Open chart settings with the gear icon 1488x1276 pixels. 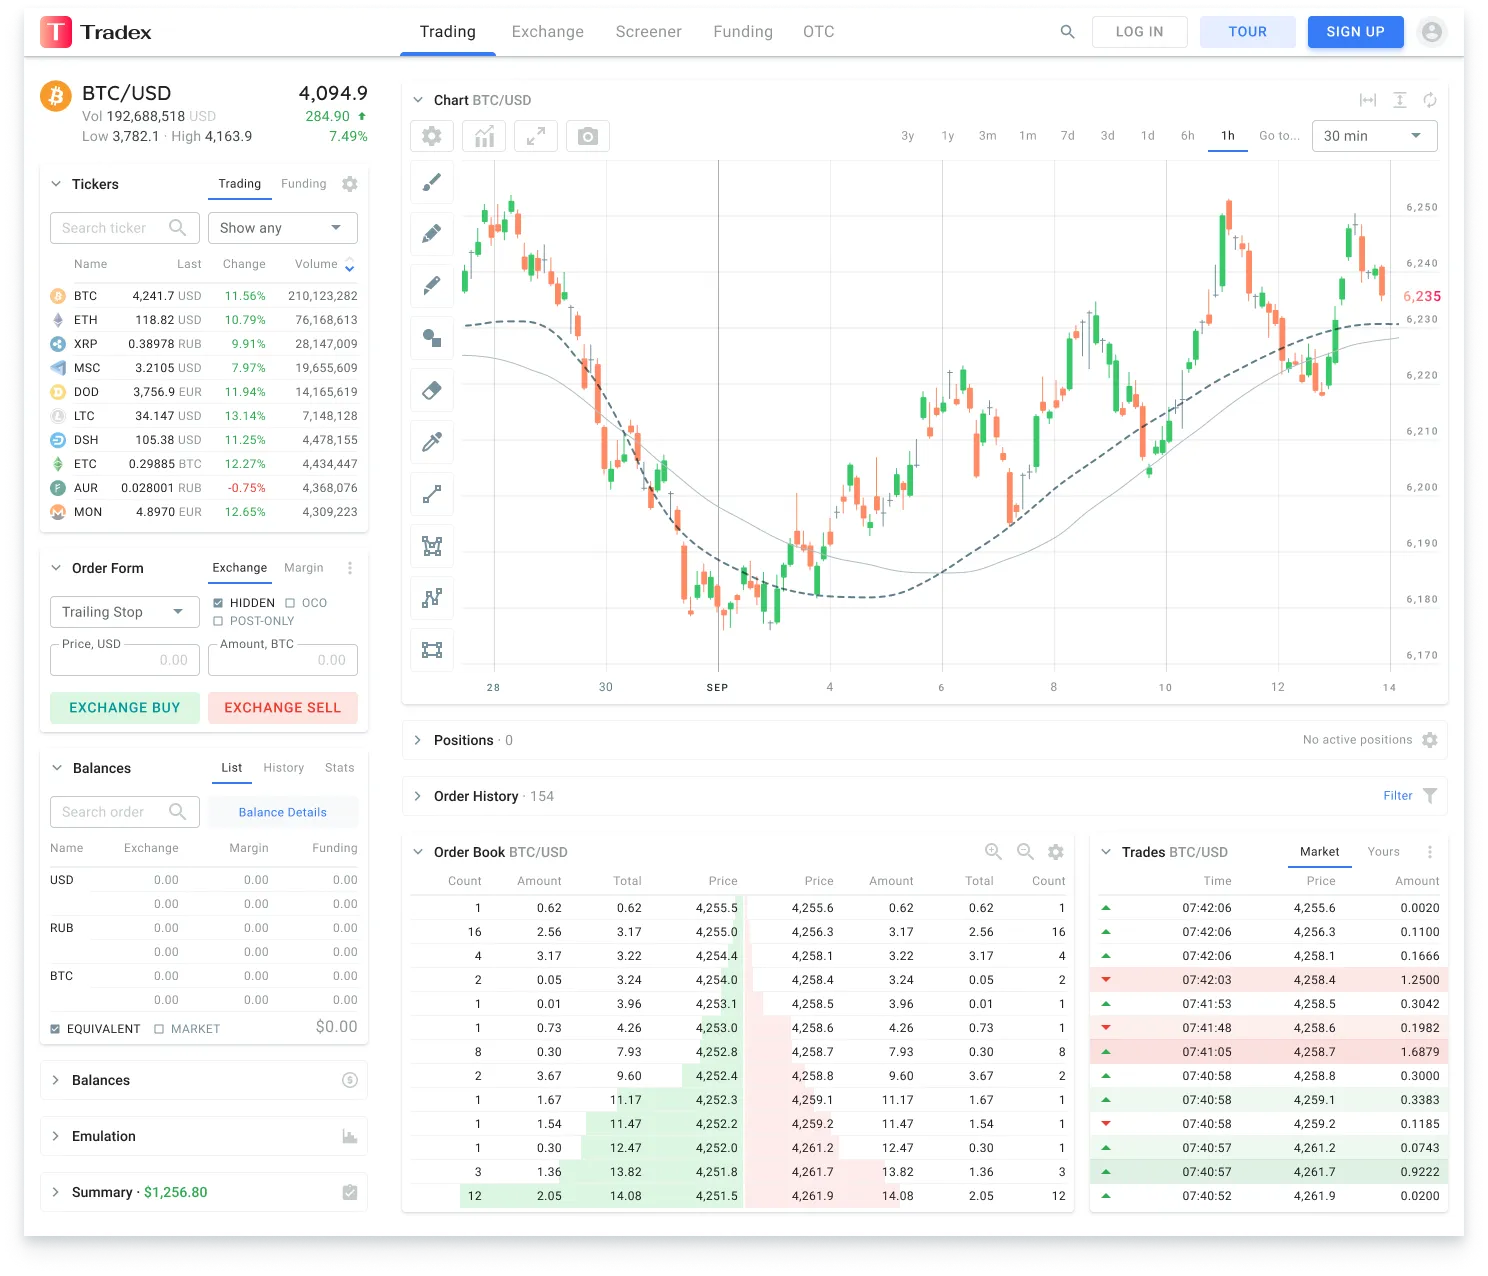[431, 136]
